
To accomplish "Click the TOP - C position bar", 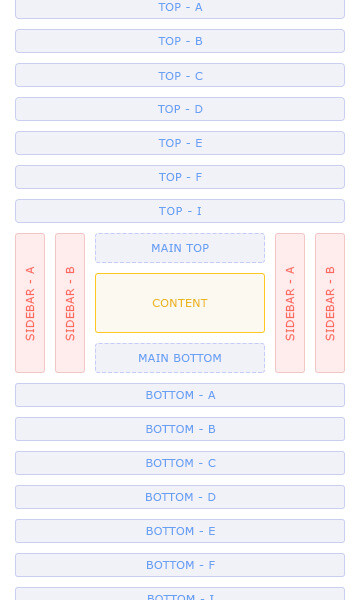I will coord(180,75).
